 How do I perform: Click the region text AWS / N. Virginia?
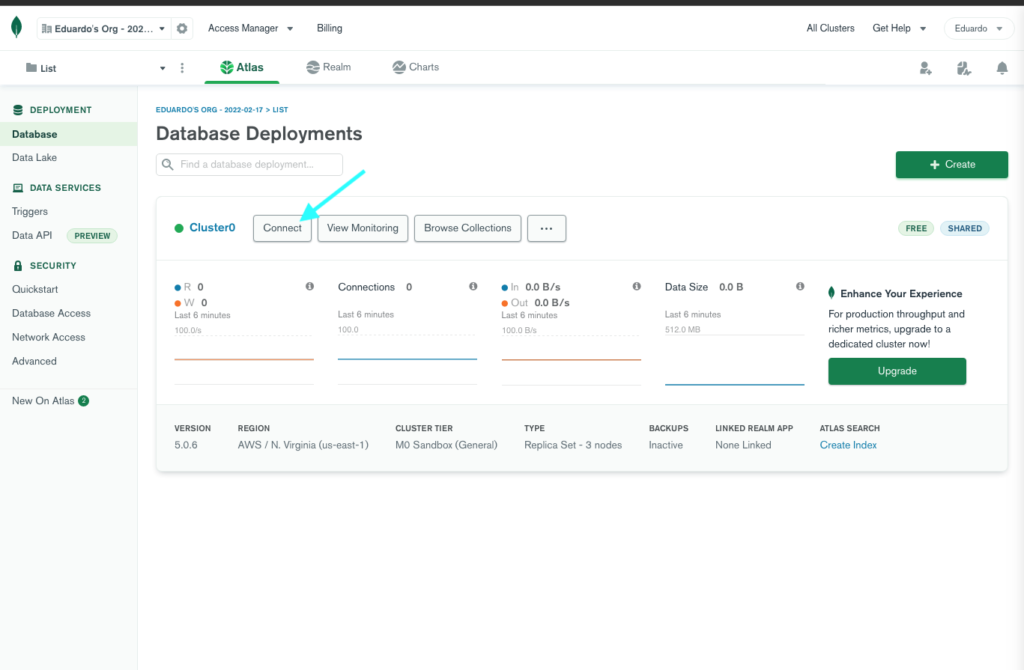(303, 445)
